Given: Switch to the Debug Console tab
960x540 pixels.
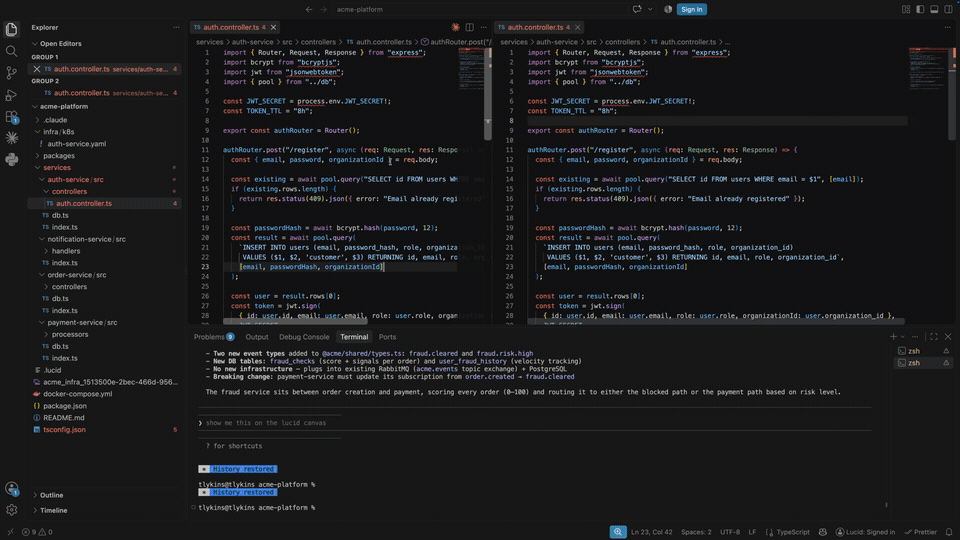Looking at the screenshot, I should (304, 337).
